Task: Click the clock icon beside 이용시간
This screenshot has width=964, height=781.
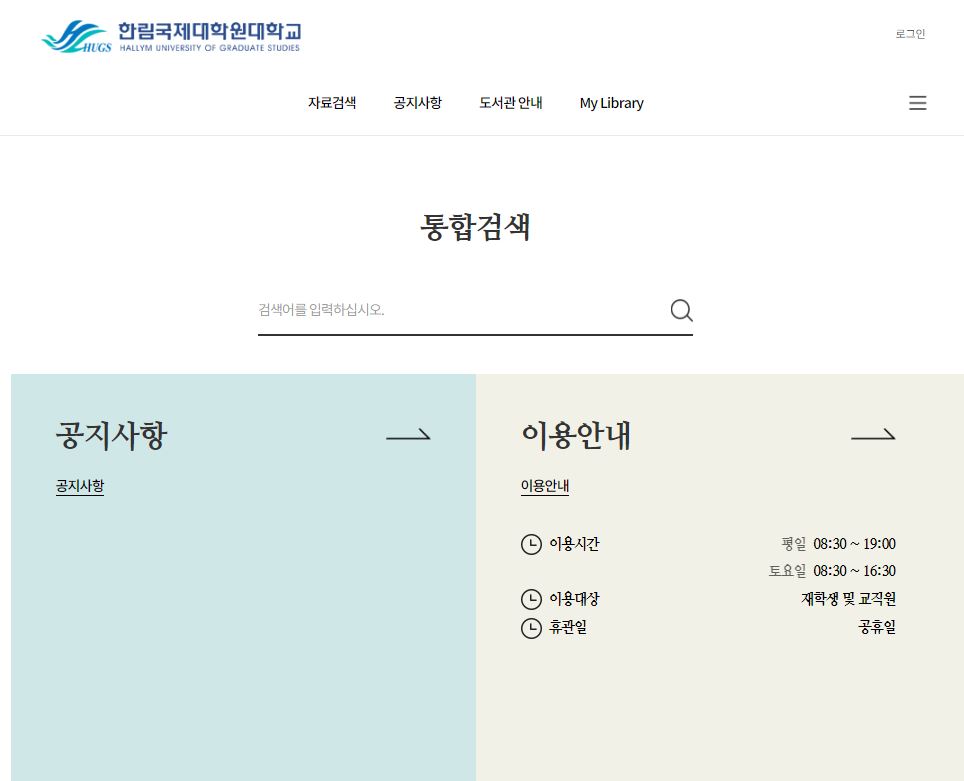Action: click(x=531, y=544)
